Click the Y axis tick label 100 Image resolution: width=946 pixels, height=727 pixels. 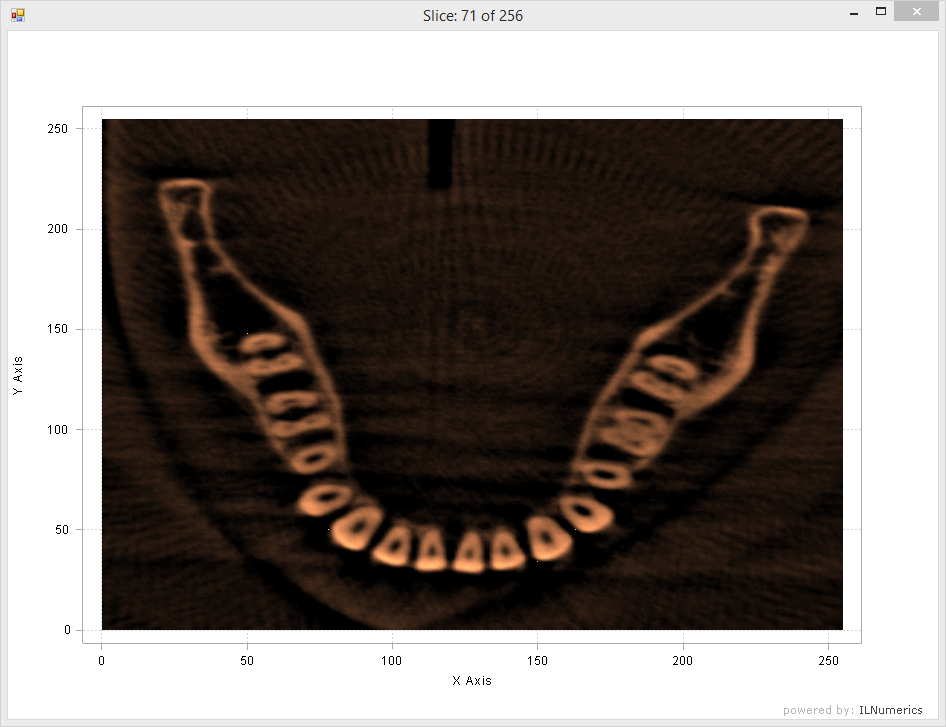click(x=57, y=430)
